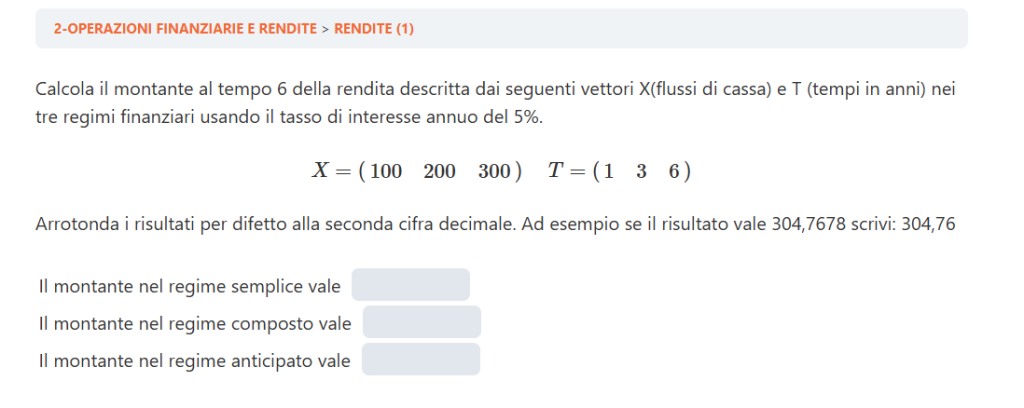Click the value 300 in vector X
The image size is (1024, 408).
[x=494, y=171]
